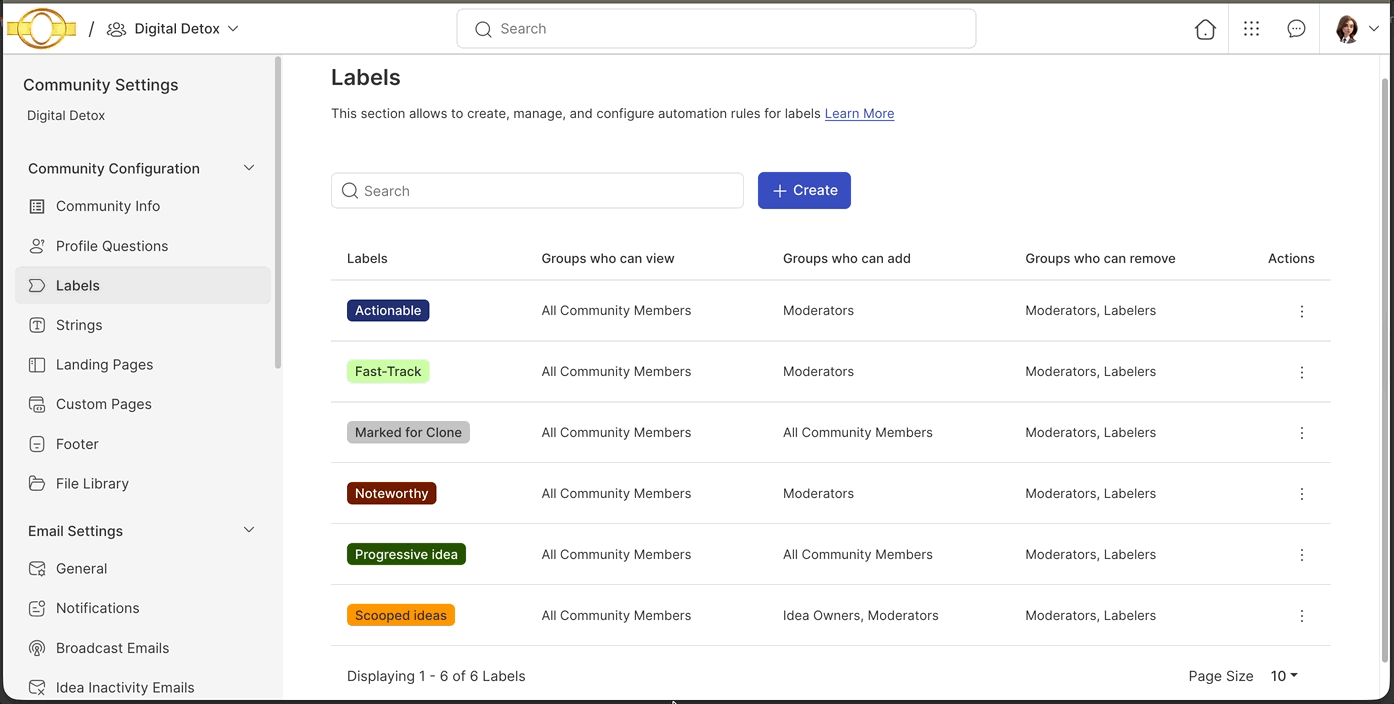The image size is (1394, 704).
Task: Open Community Info settings in sidebar
Action: [x=106, y=206]
